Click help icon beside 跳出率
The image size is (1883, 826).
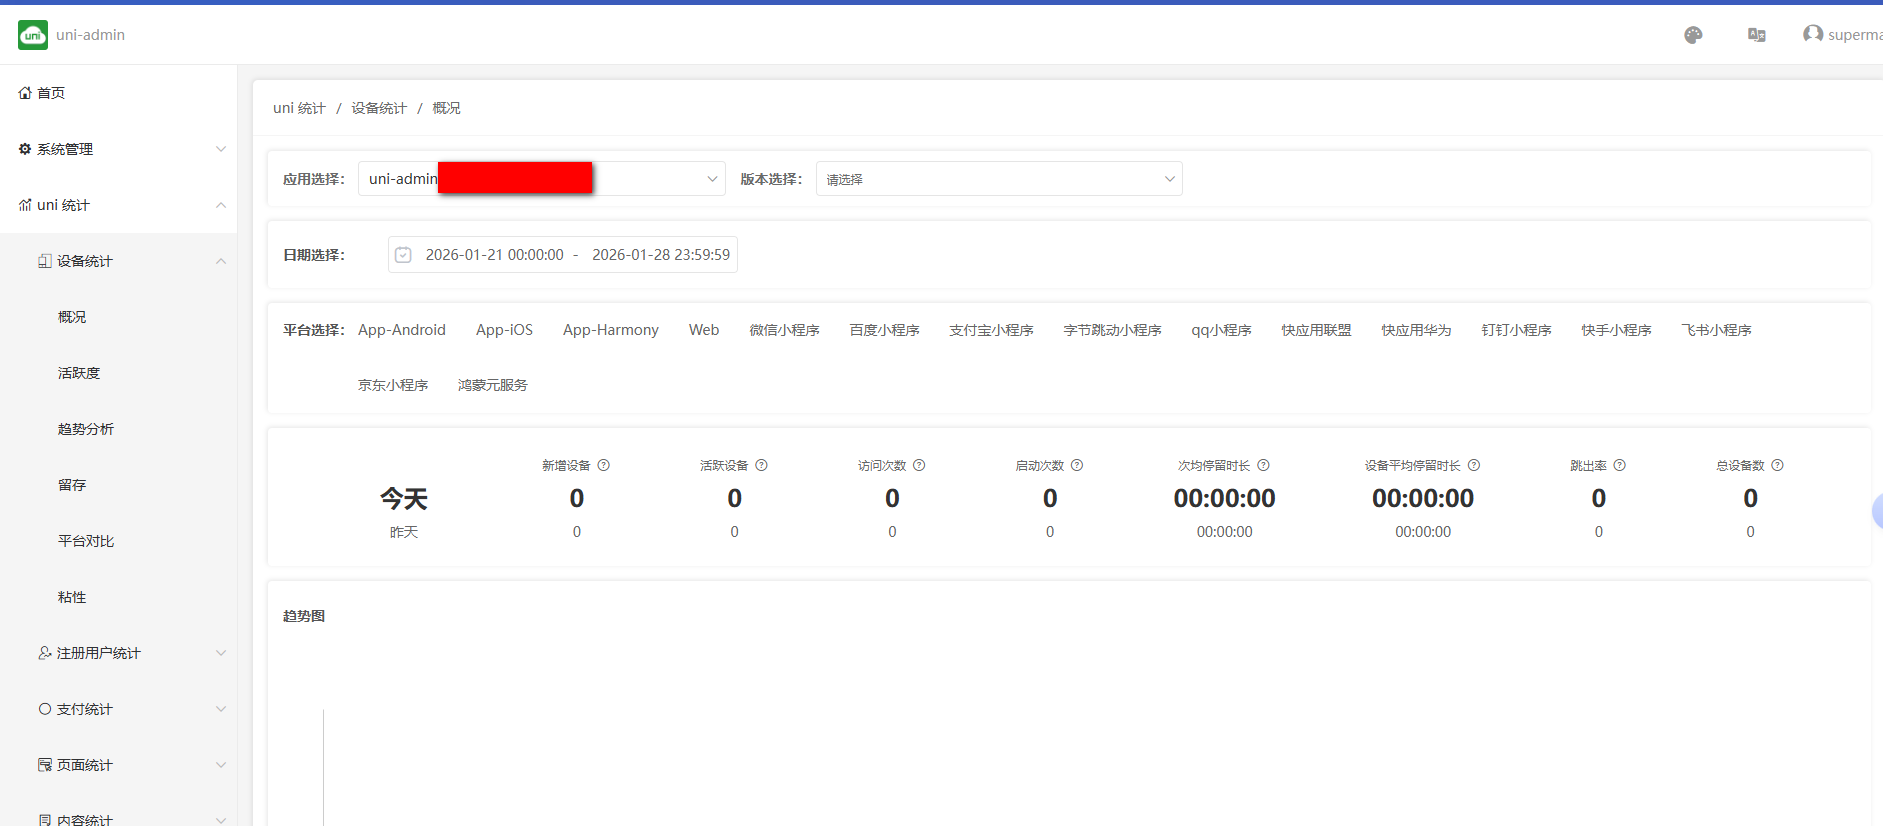pos(1620,465)
